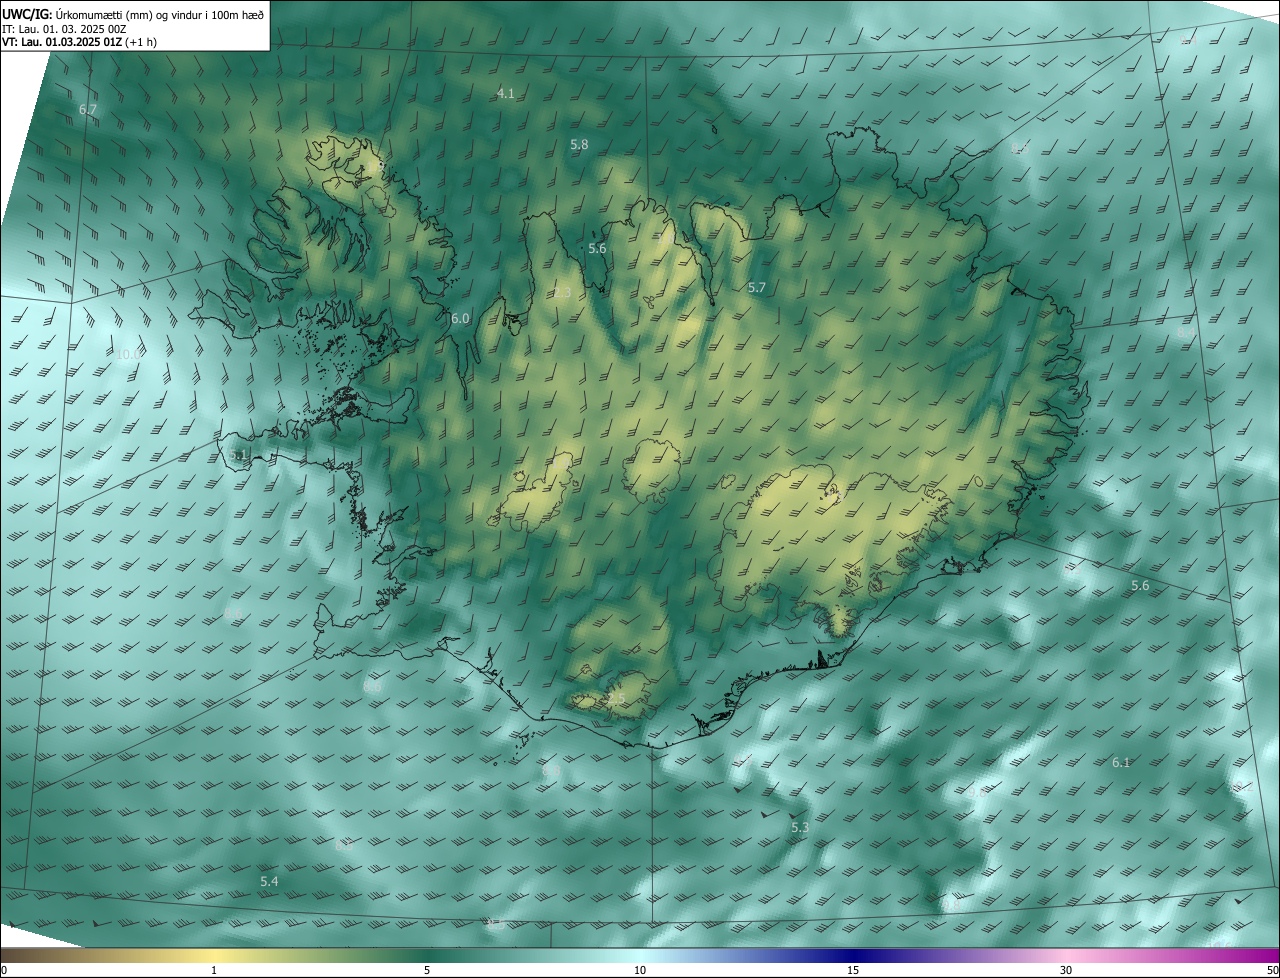Click the title 'Úrkomumætti (mm) og vindur í 100m hæð'

[x=159, y=14]
